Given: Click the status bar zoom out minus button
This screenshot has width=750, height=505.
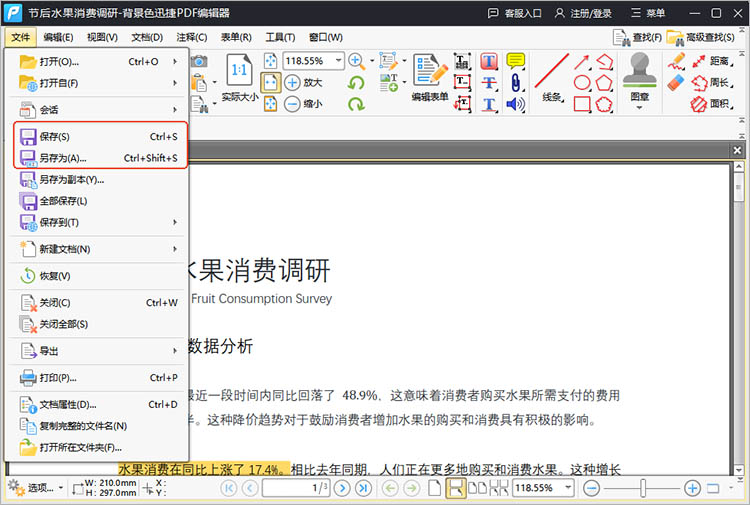Looking at the screenshot, I should (592, 488).
